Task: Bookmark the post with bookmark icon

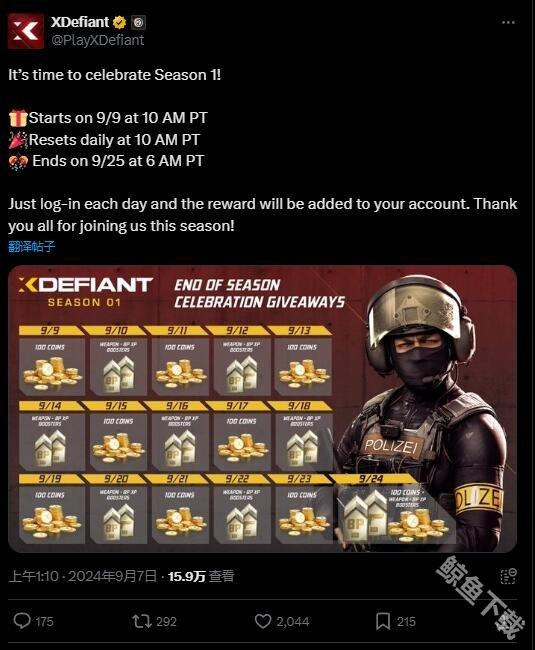Action: click(382, 621)
